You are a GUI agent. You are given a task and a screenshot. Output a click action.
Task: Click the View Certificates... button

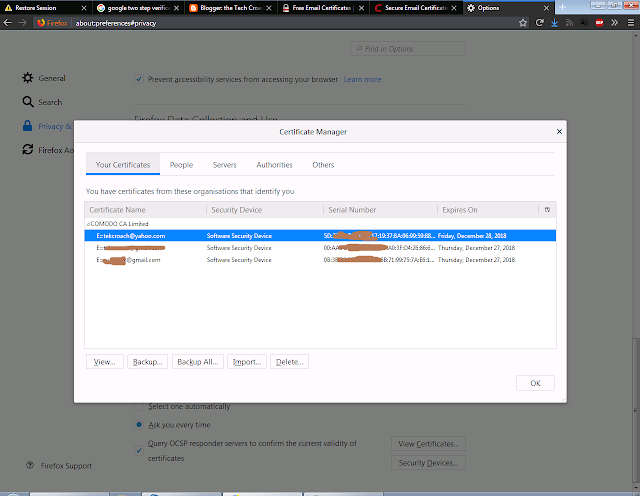[x=428, y=444]
